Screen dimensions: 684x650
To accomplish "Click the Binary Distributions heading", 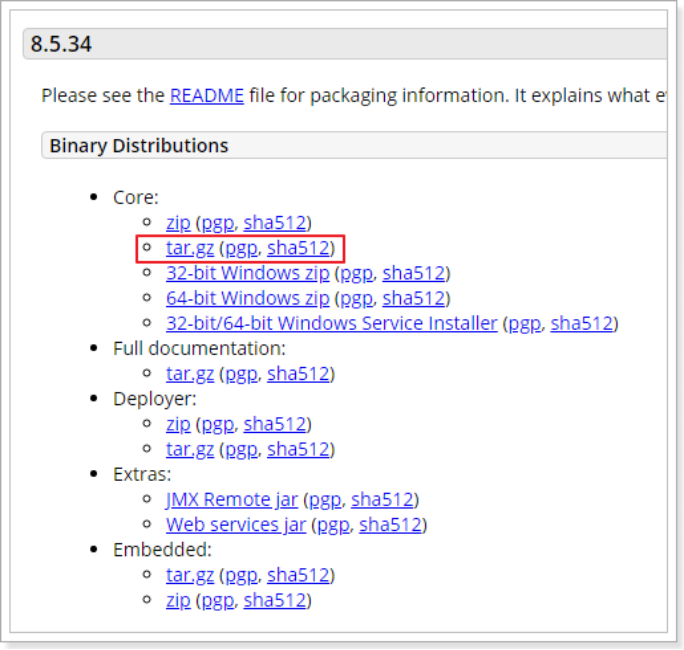I will (x=139, y=146).
